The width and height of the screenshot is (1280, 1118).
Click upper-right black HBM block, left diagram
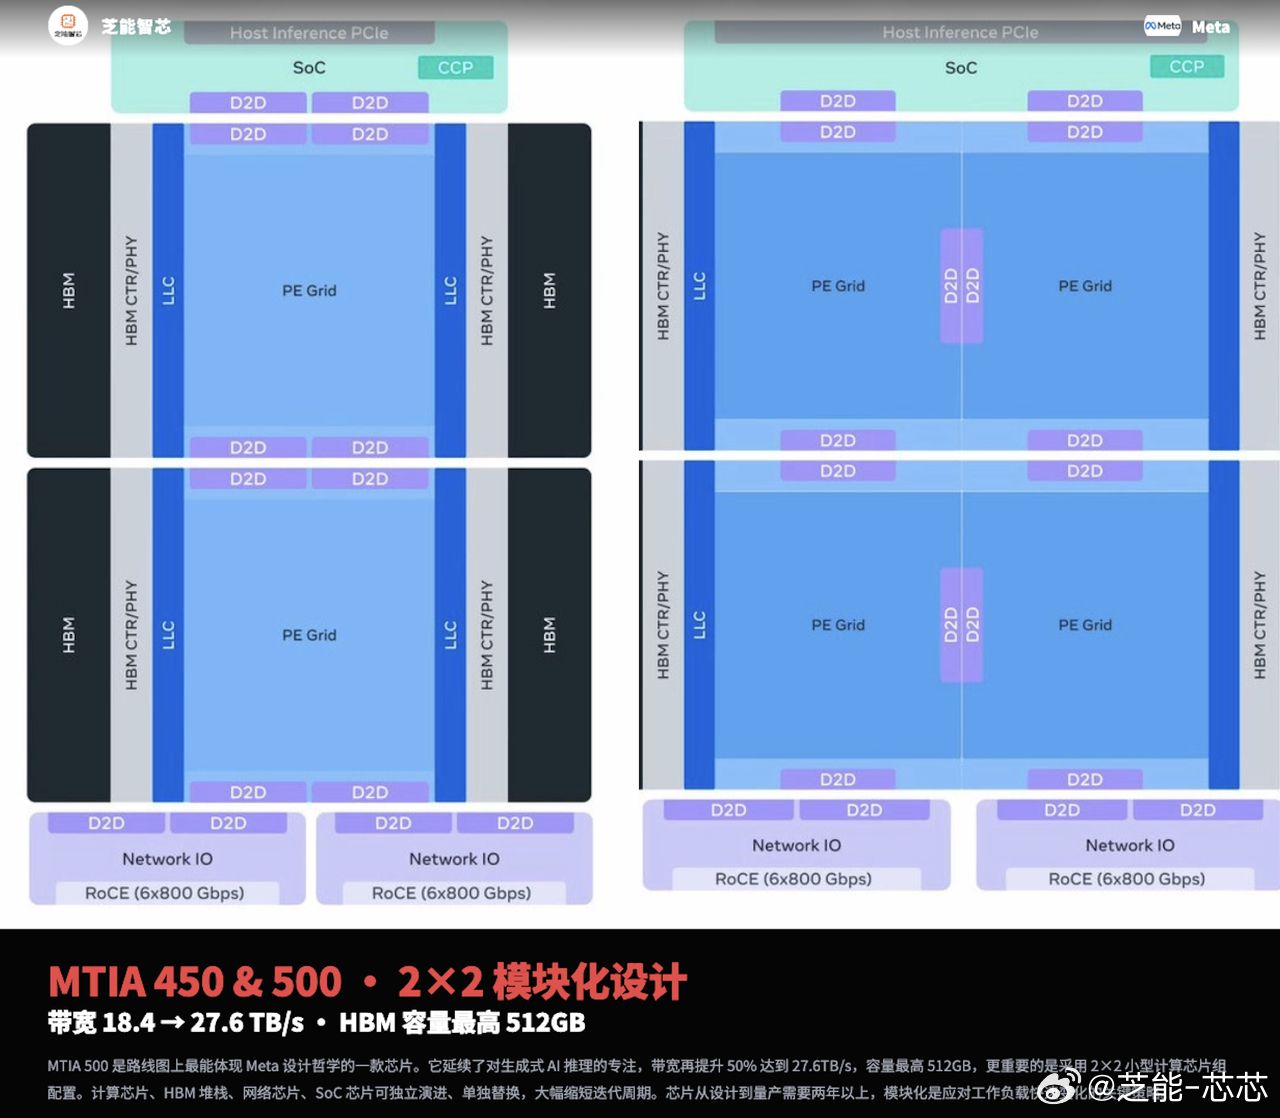click(549, 290)
